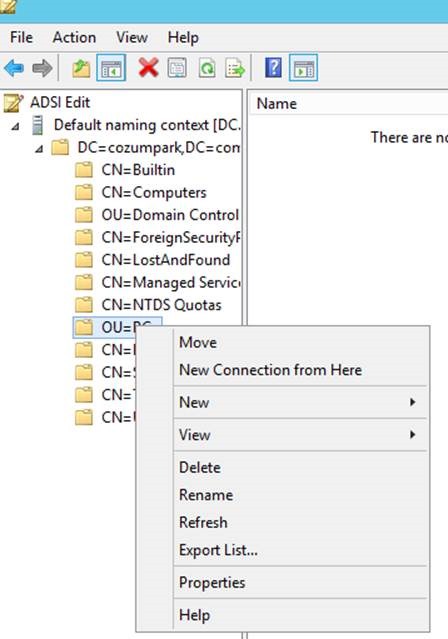The height and width of the screenshot is (639, 448).
Task: Open the blue Help question mark icon
Action: (x=273, y=68)
